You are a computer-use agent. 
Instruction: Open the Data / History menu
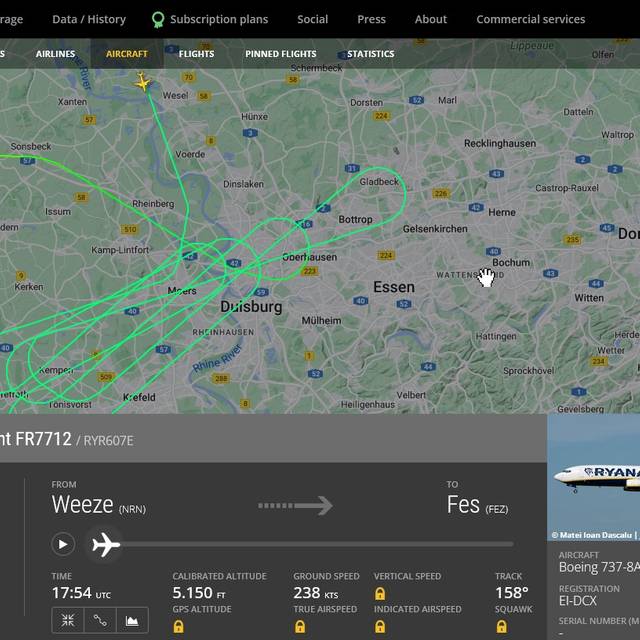pos(89,19)
